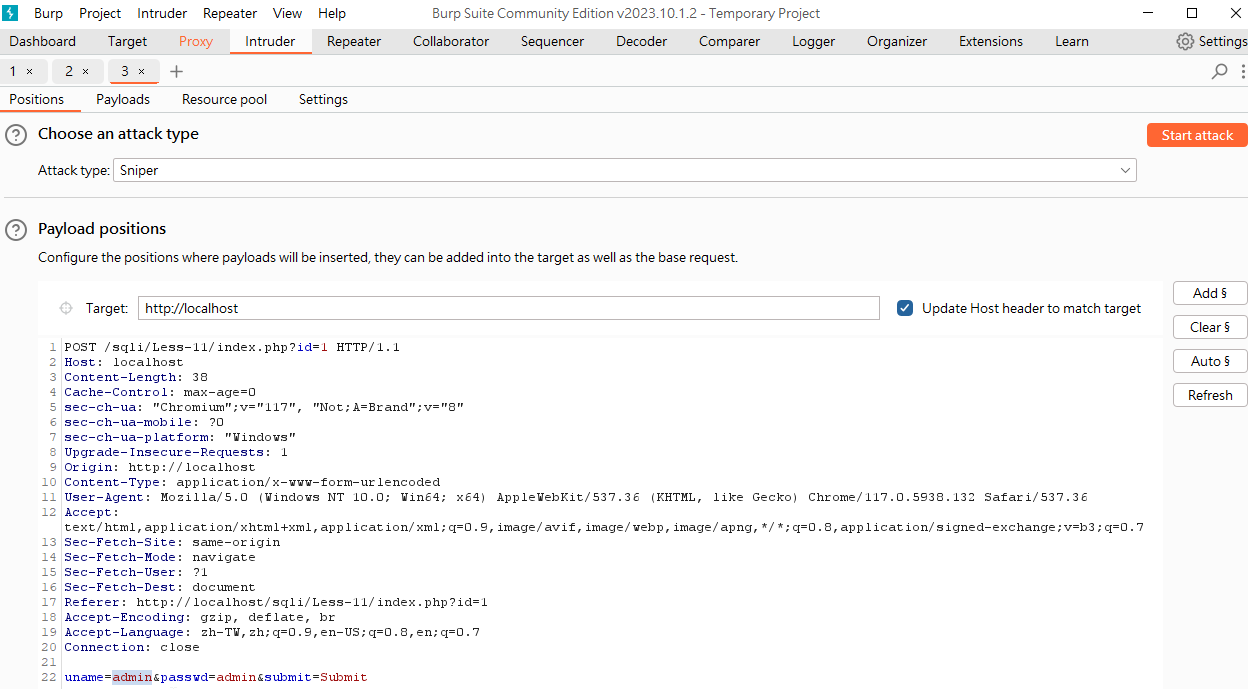Screen dimensions: 1248x689
Task: Open the Logger tab
Action: (813, 41)
